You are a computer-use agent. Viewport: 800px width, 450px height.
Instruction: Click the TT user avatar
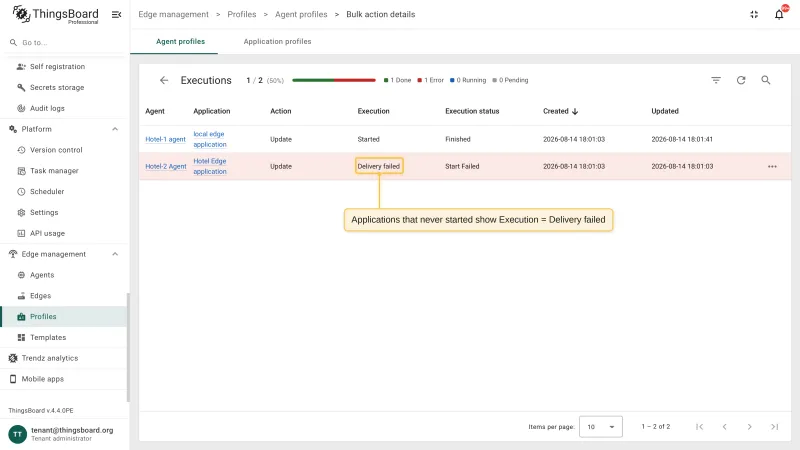[17, 434]
